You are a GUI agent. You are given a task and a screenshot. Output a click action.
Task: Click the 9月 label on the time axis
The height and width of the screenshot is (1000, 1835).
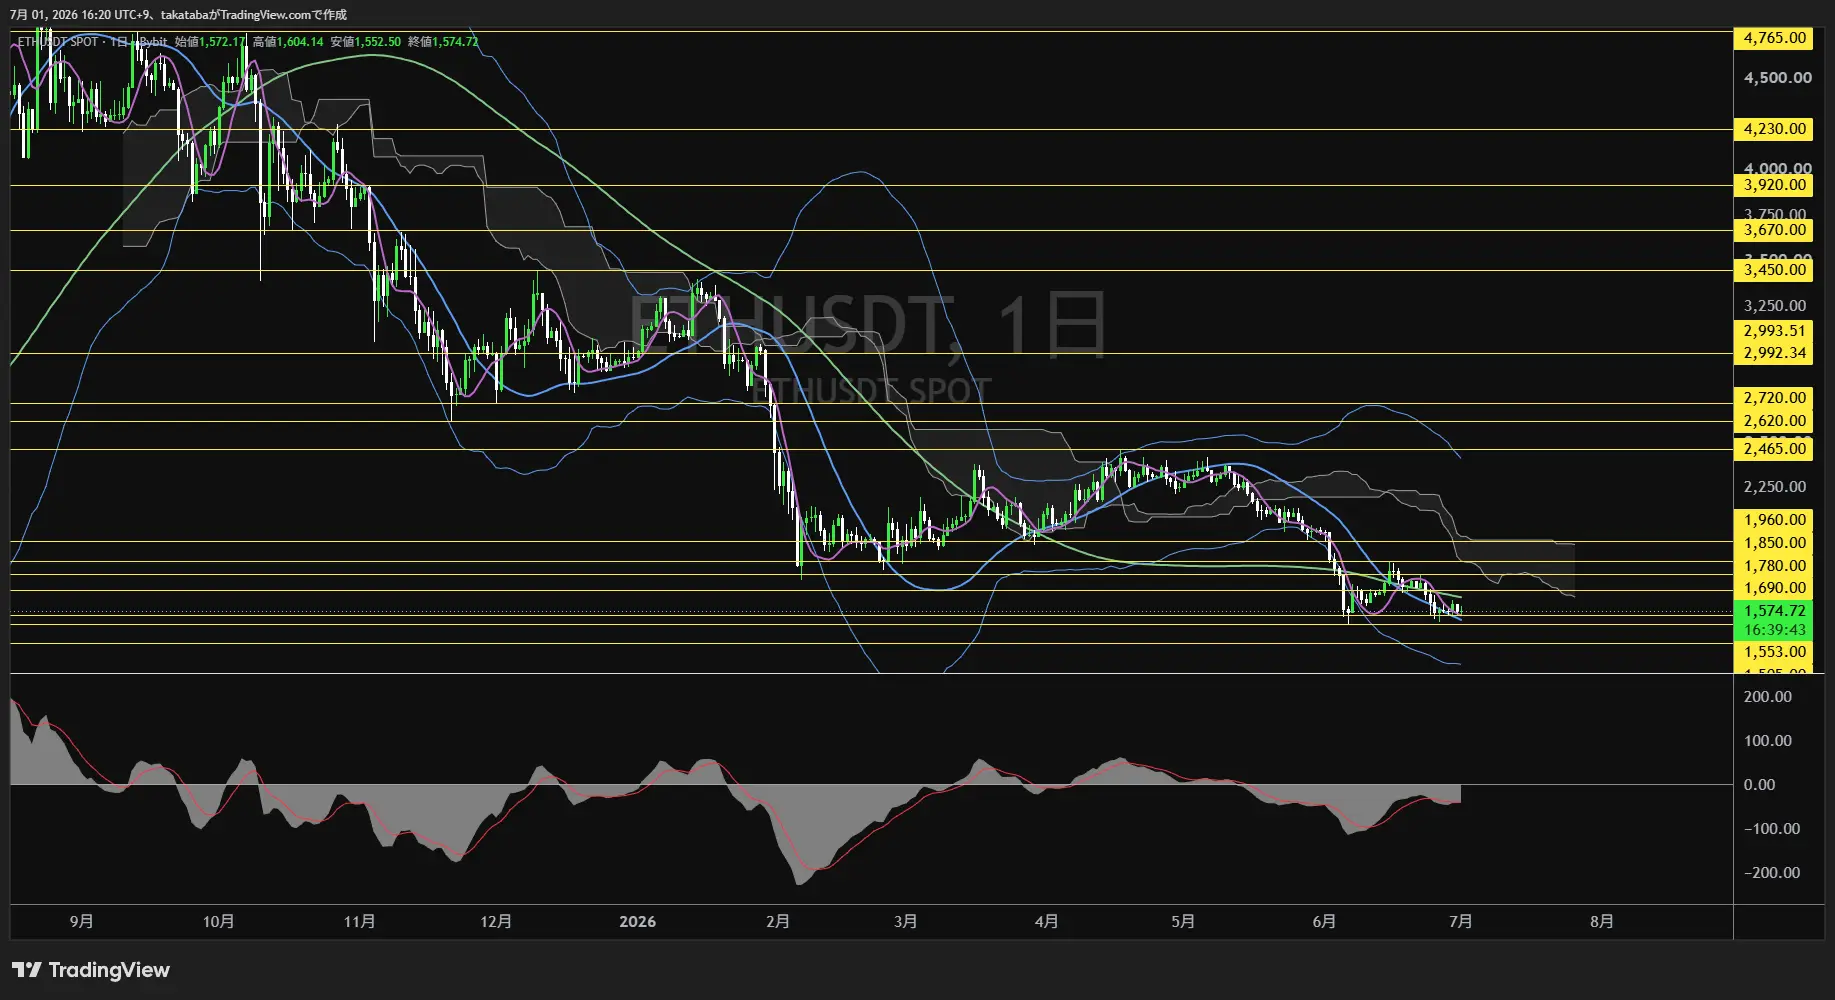pyautogui.click(x=82, y=921)
